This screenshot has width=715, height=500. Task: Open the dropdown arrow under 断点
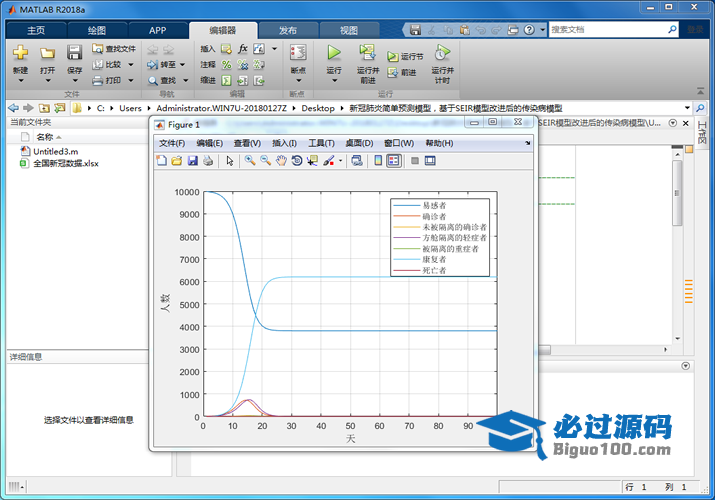298,81
